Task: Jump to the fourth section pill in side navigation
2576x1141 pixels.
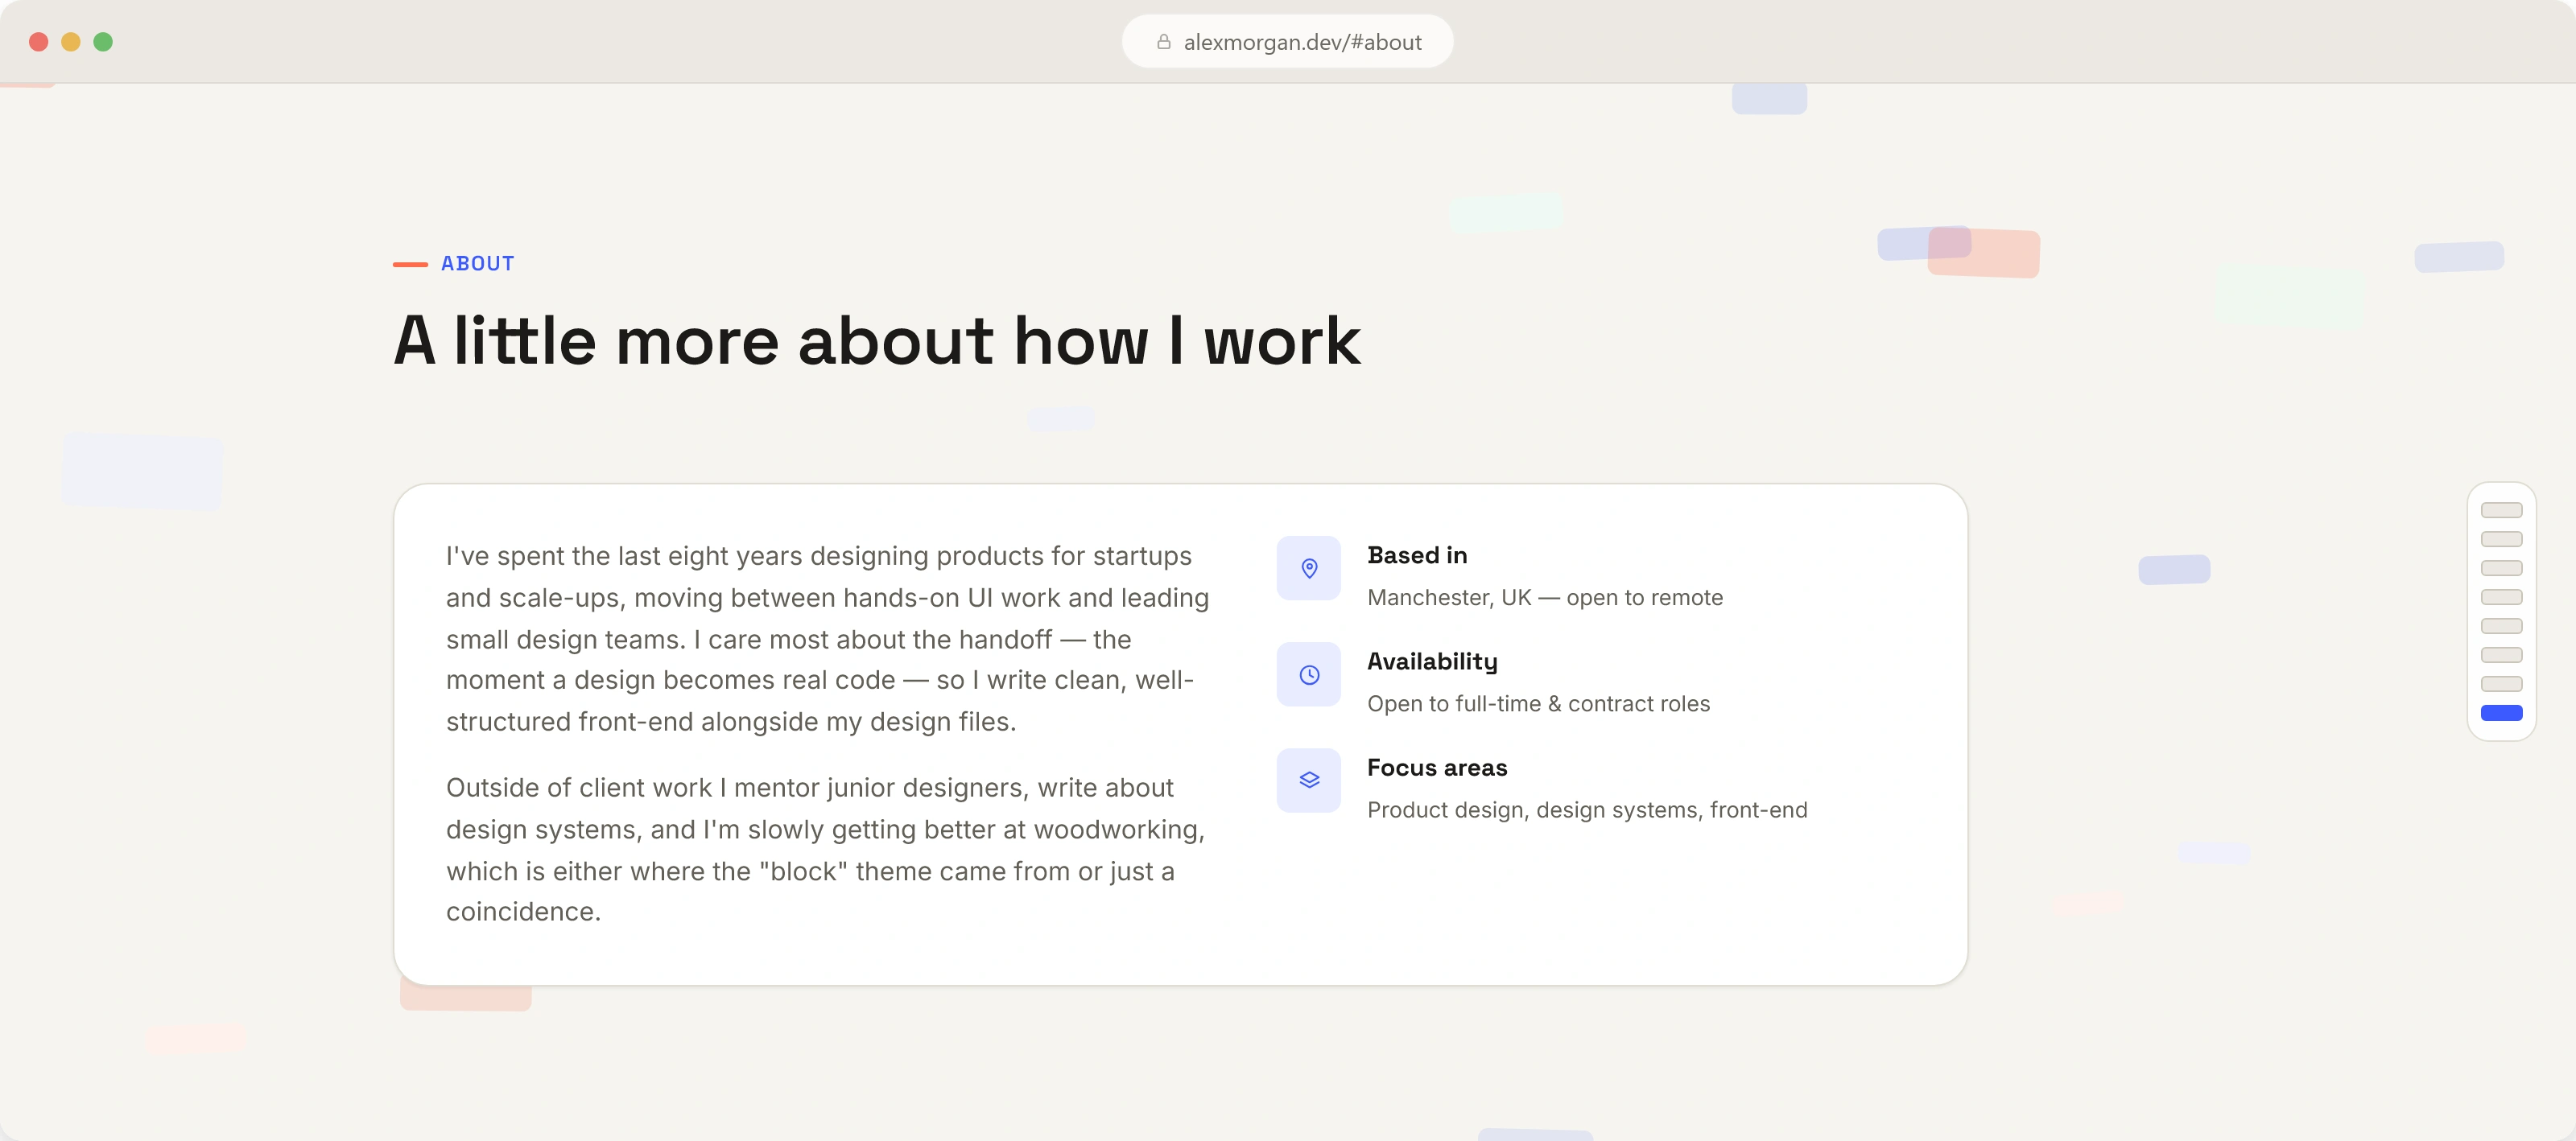Action: point(2501,597)
